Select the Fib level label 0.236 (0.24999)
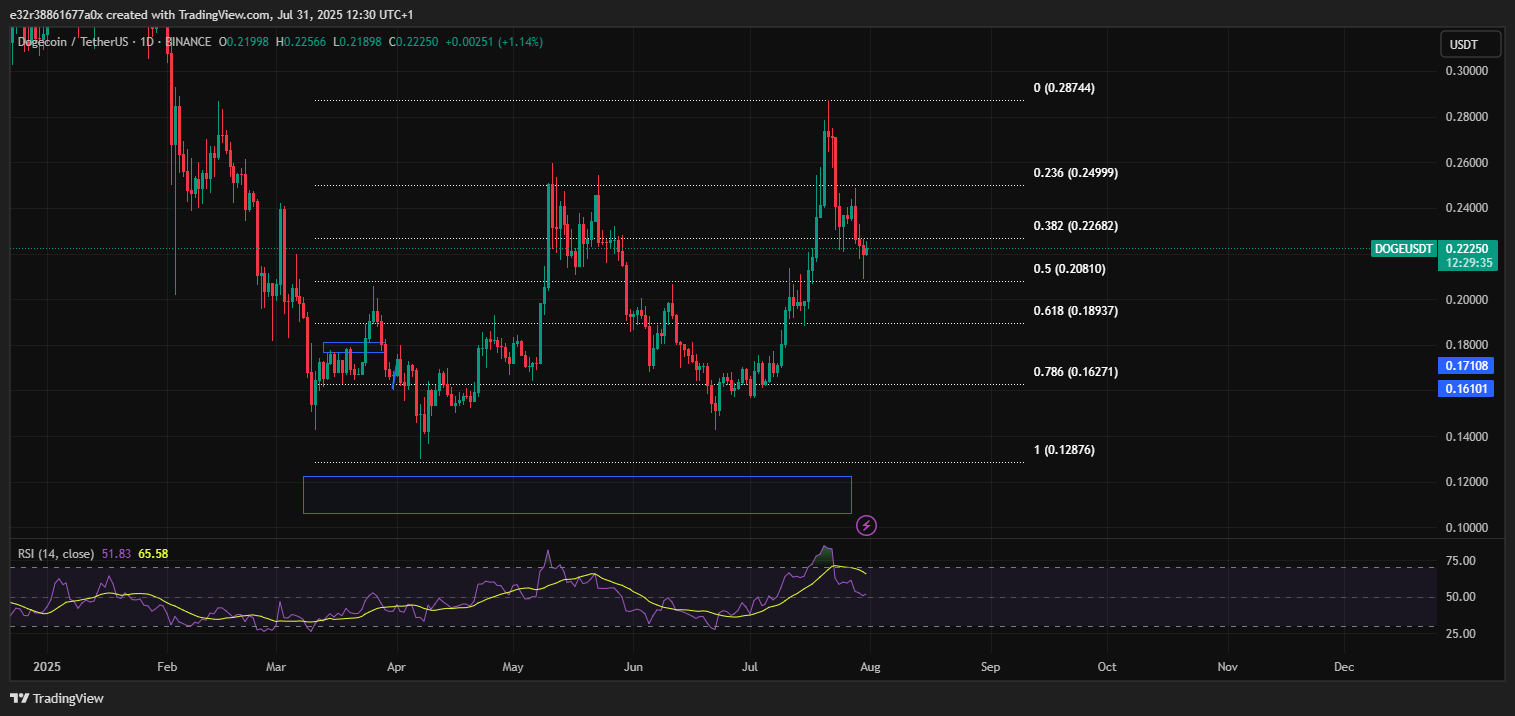 pos(1075,173)
